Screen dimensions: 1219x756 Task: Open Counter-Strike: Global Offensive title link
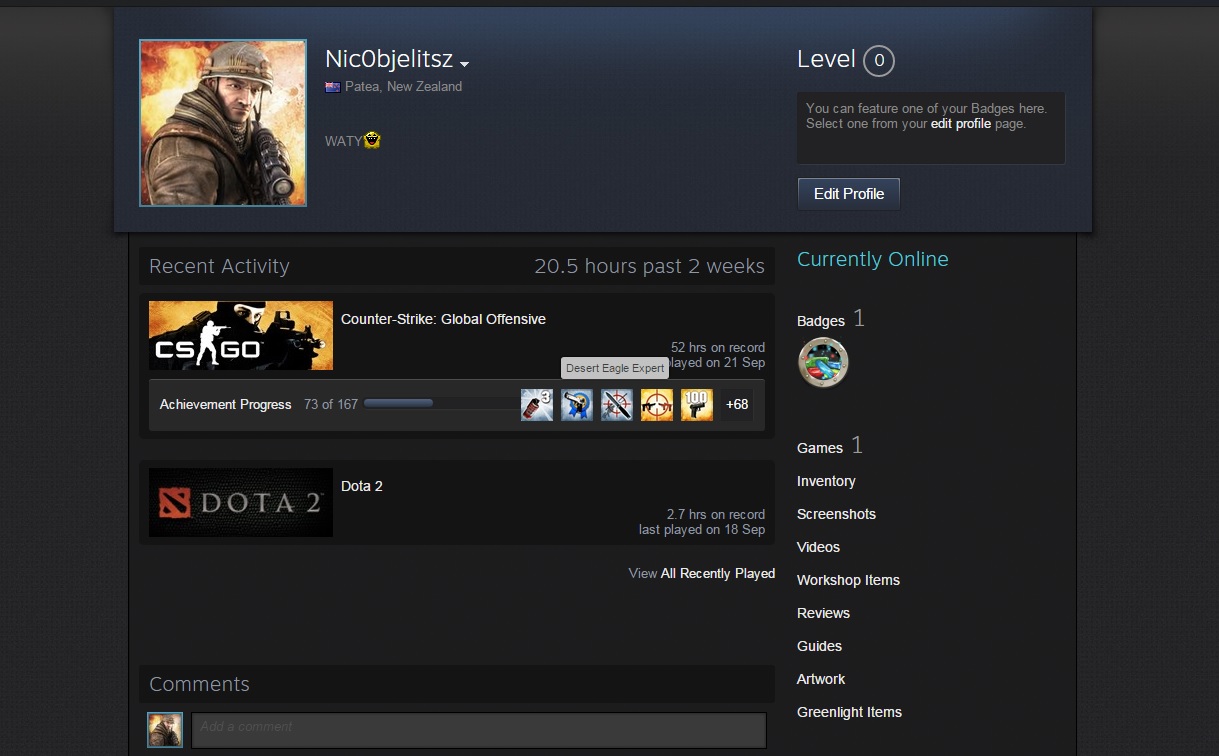pyautogui.click(x=443, y=319)
